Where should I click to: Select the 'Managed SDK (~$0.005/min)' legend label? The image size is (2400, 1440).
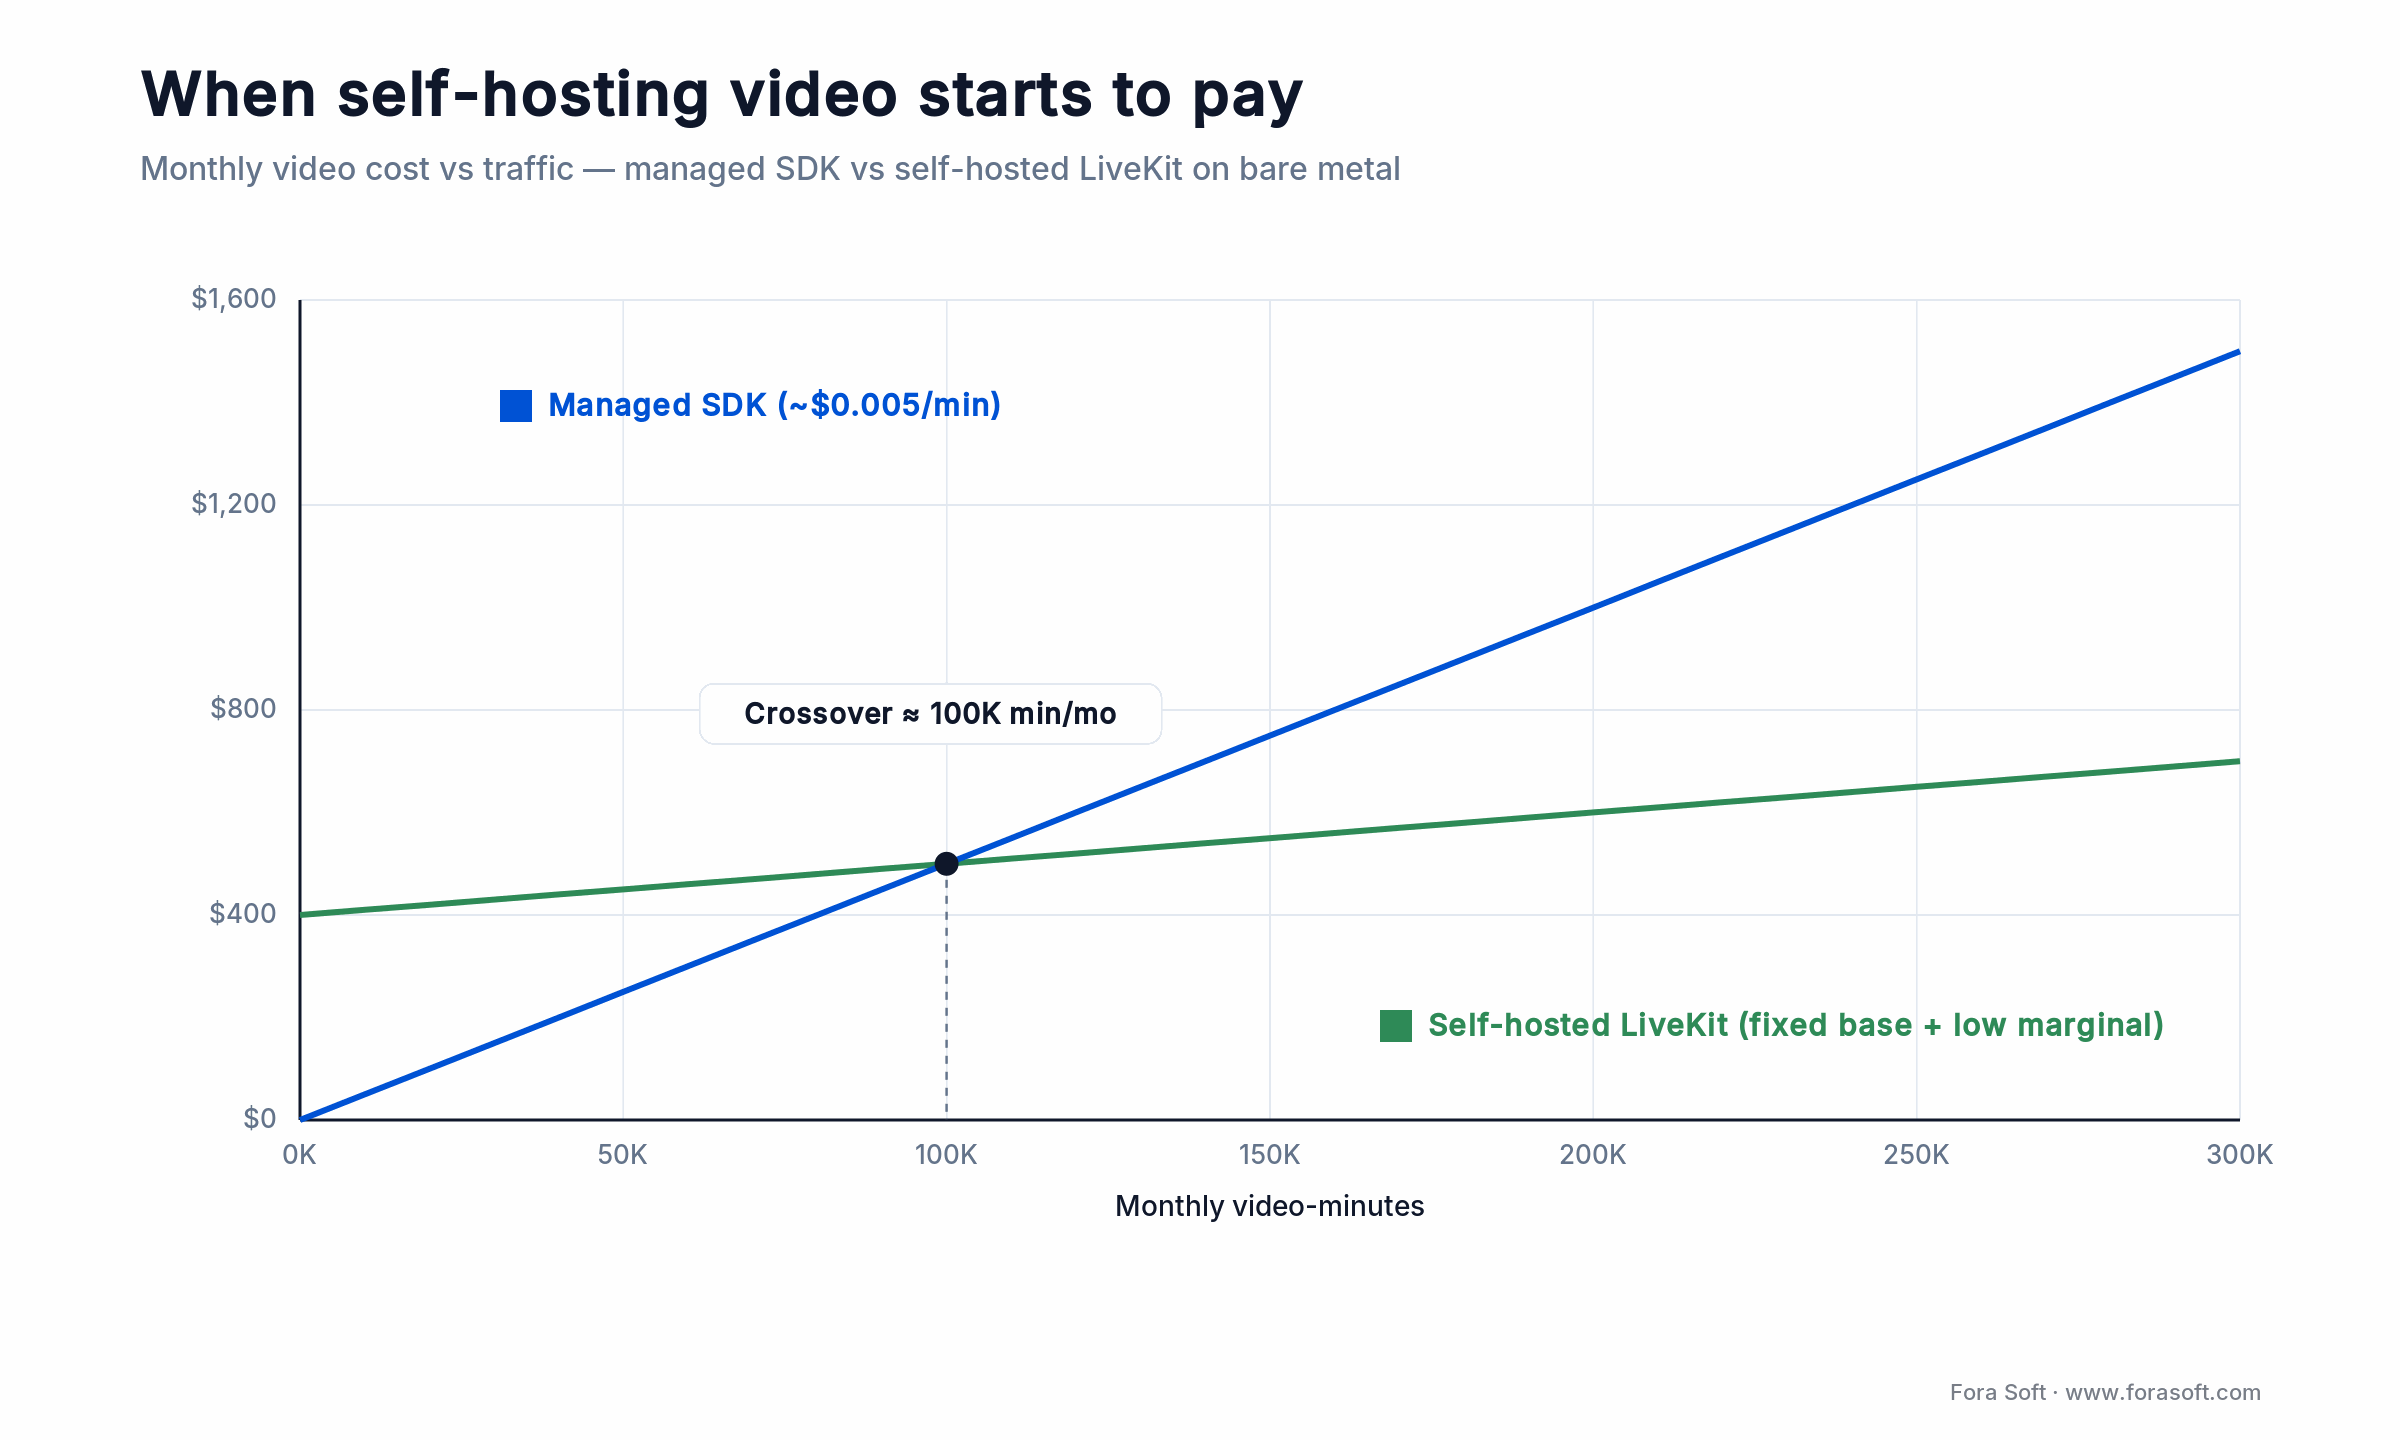point(775,405)
